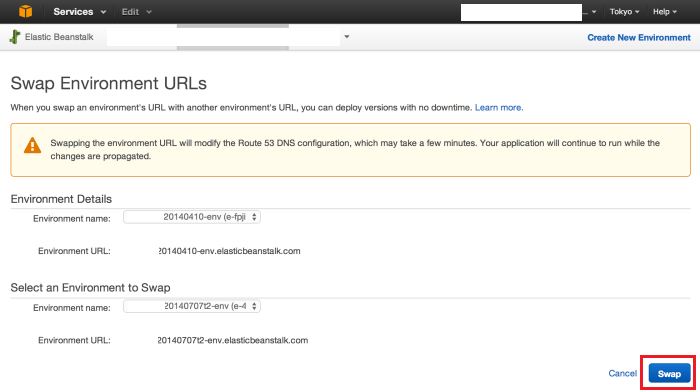Click the Environment Details section heading
Viewport: 700px width, 392px height.
pos(61,199)
